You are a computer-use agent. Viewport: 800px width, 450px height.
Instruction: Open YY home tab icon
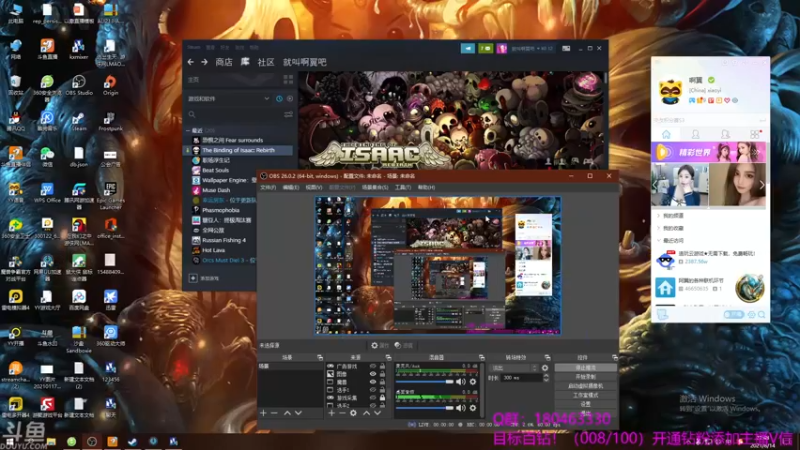coord(666,134)
